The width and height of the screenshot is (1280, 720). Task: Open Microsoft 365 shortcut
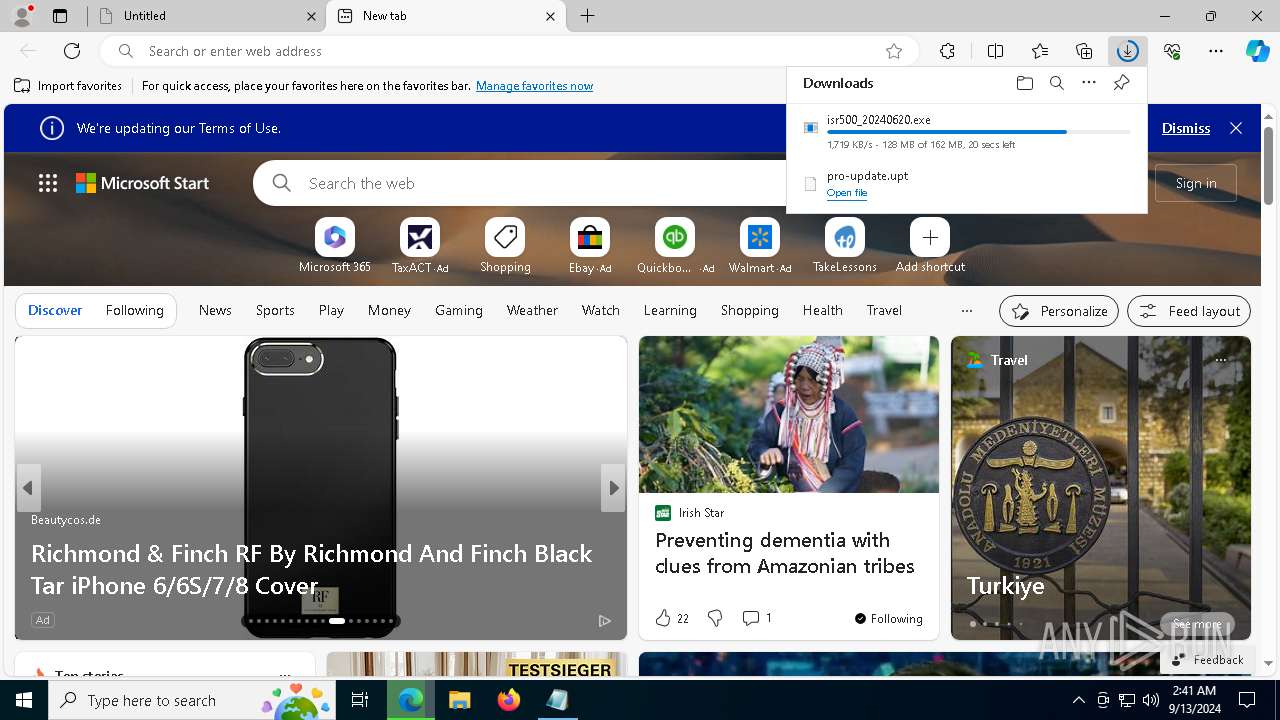tap(335, 246)
